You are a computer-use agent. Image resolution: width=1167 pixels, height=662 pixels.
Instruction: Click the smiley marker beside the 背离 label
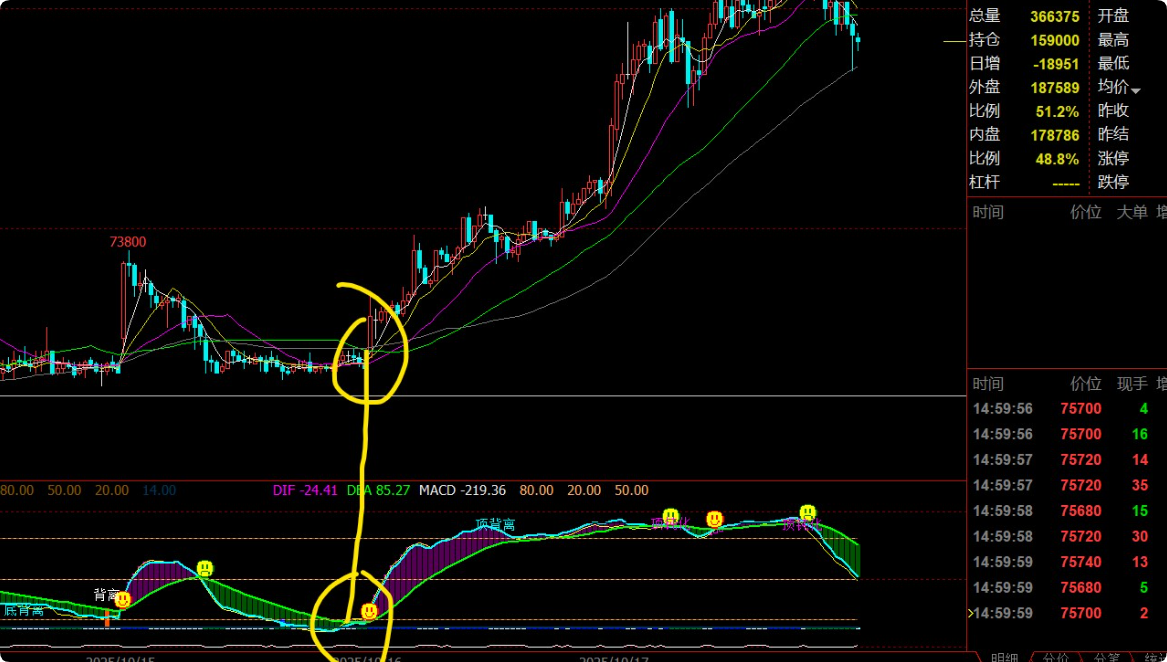[123, 600]
